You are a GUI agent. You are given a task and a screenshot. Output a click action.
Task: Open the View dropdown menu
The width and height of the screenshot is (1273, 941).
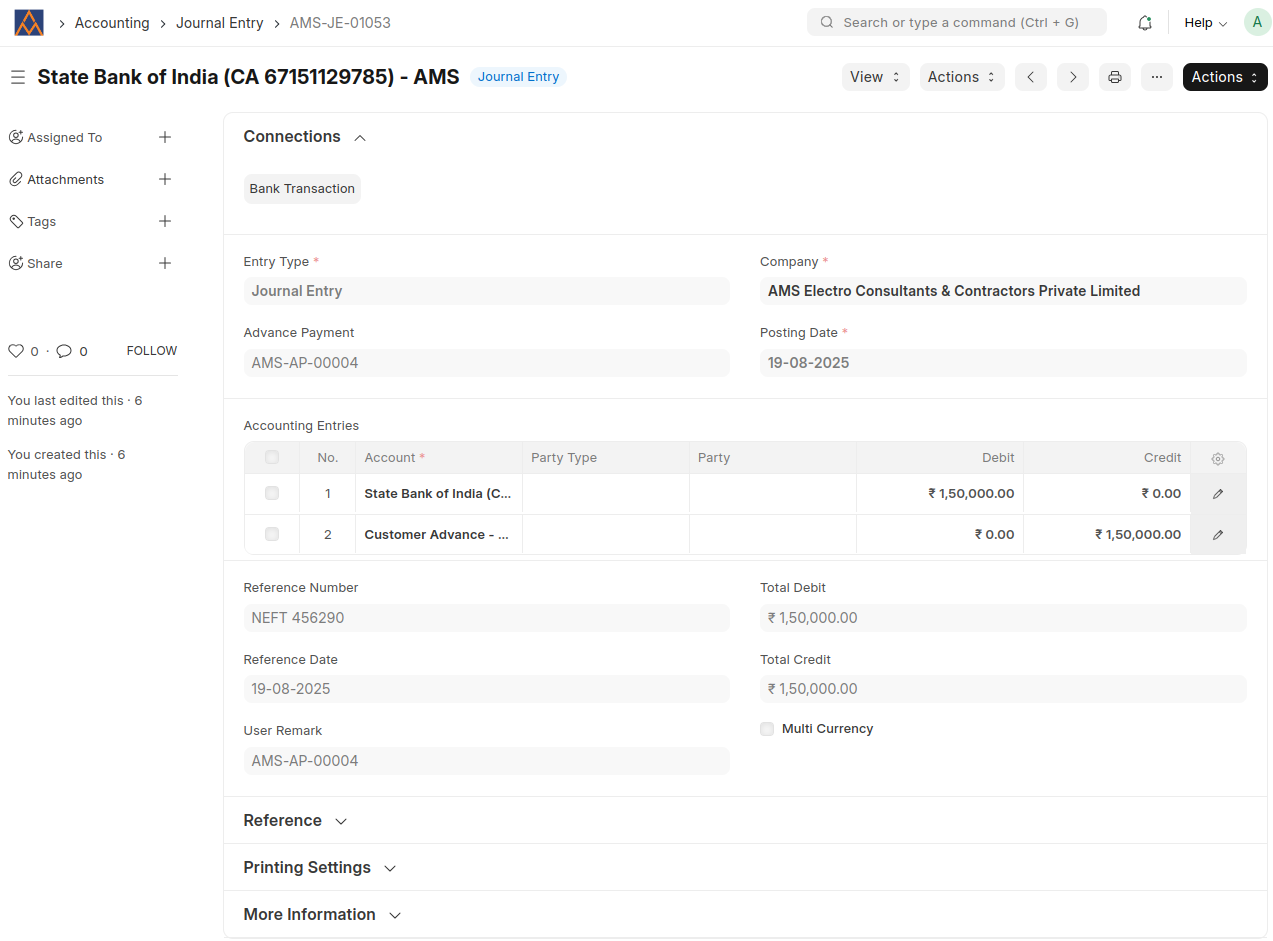[875, 77]
